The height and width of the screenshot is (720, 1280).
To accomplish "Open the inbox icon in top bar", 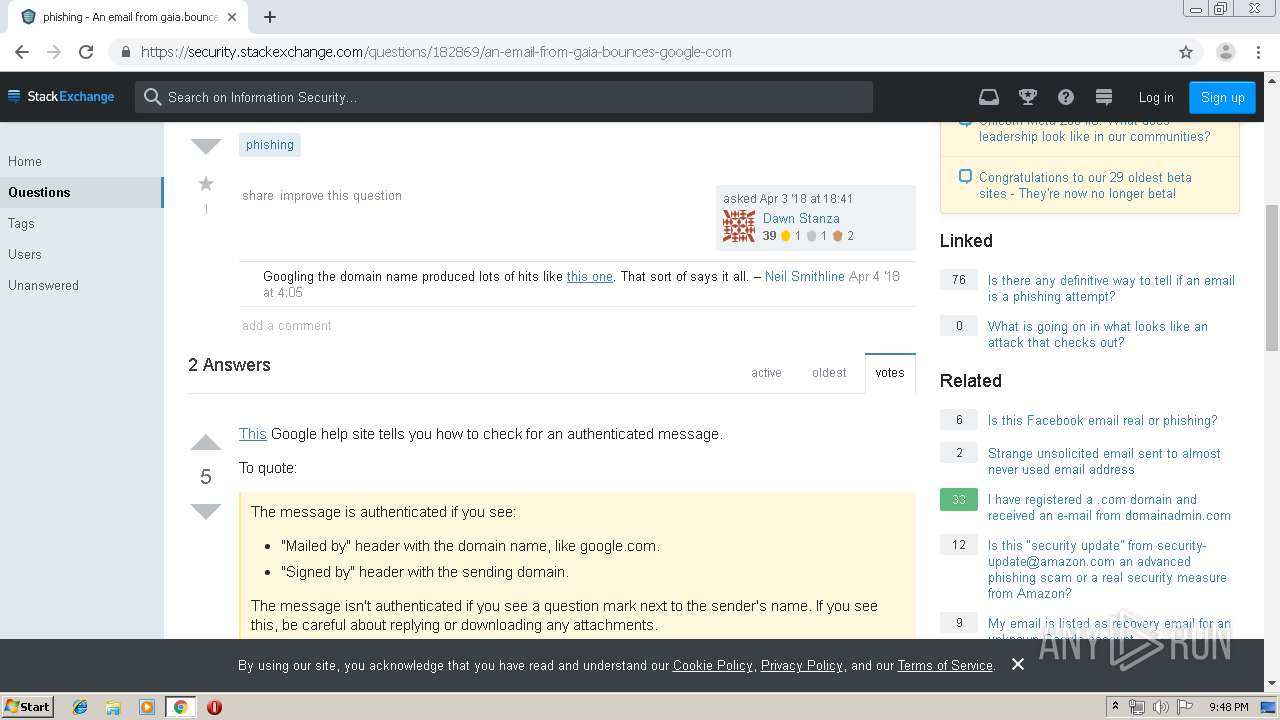I will coord(988,97).
